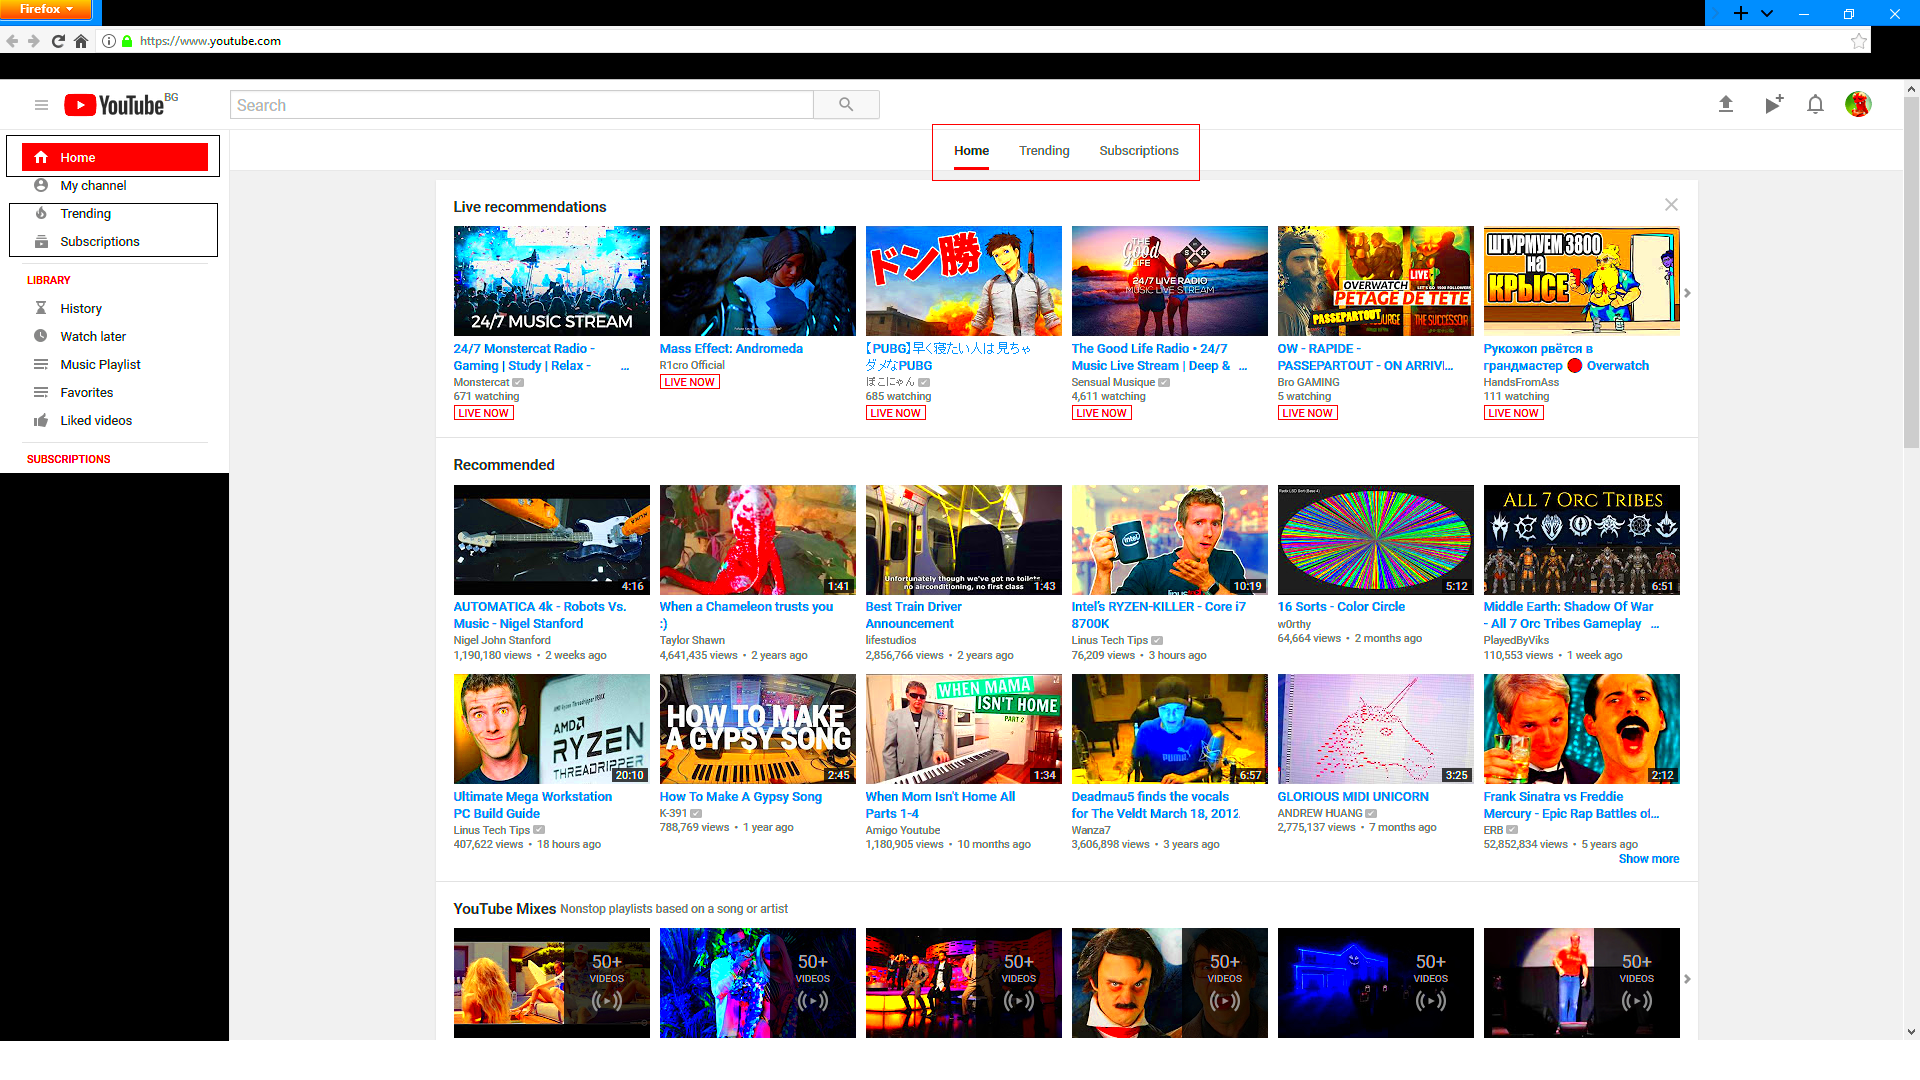1920x1080 pixels.
Task: Switch to the Subscriptions tab at top
Action: click(x=1139, y=151)
